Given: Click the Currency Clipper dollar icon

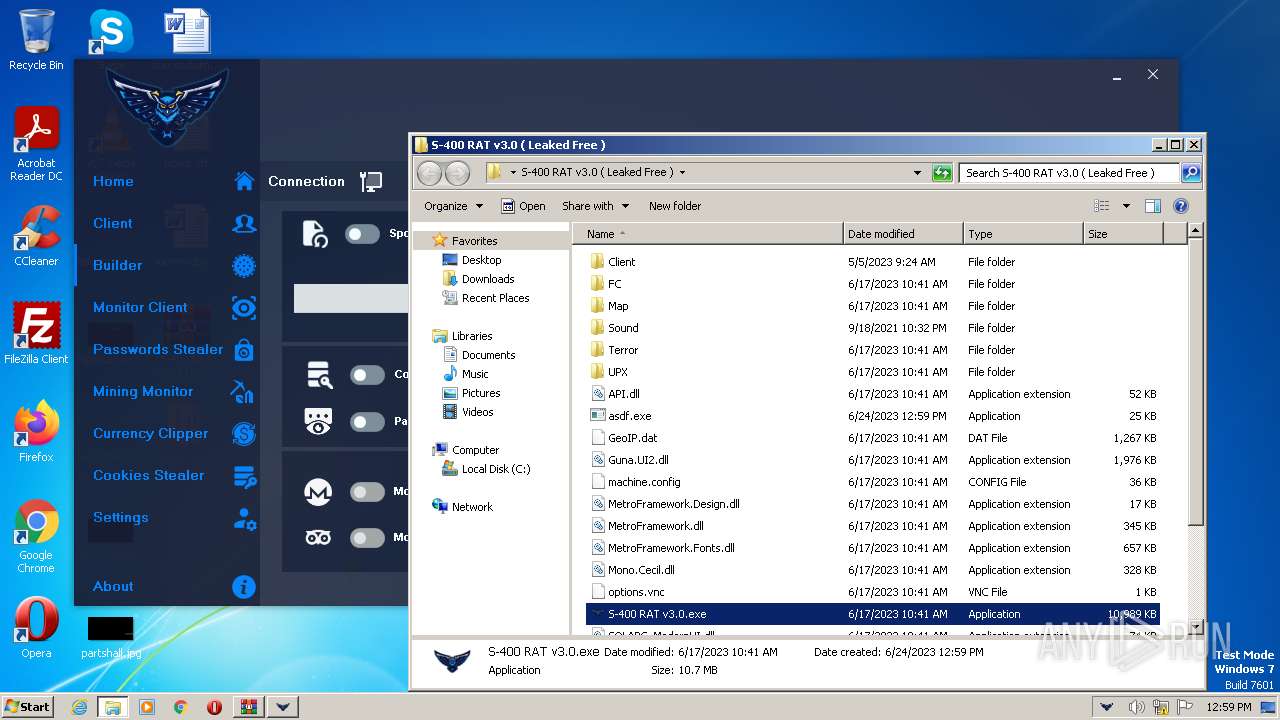Looking at the screenshot, I should tap(244, 433).
